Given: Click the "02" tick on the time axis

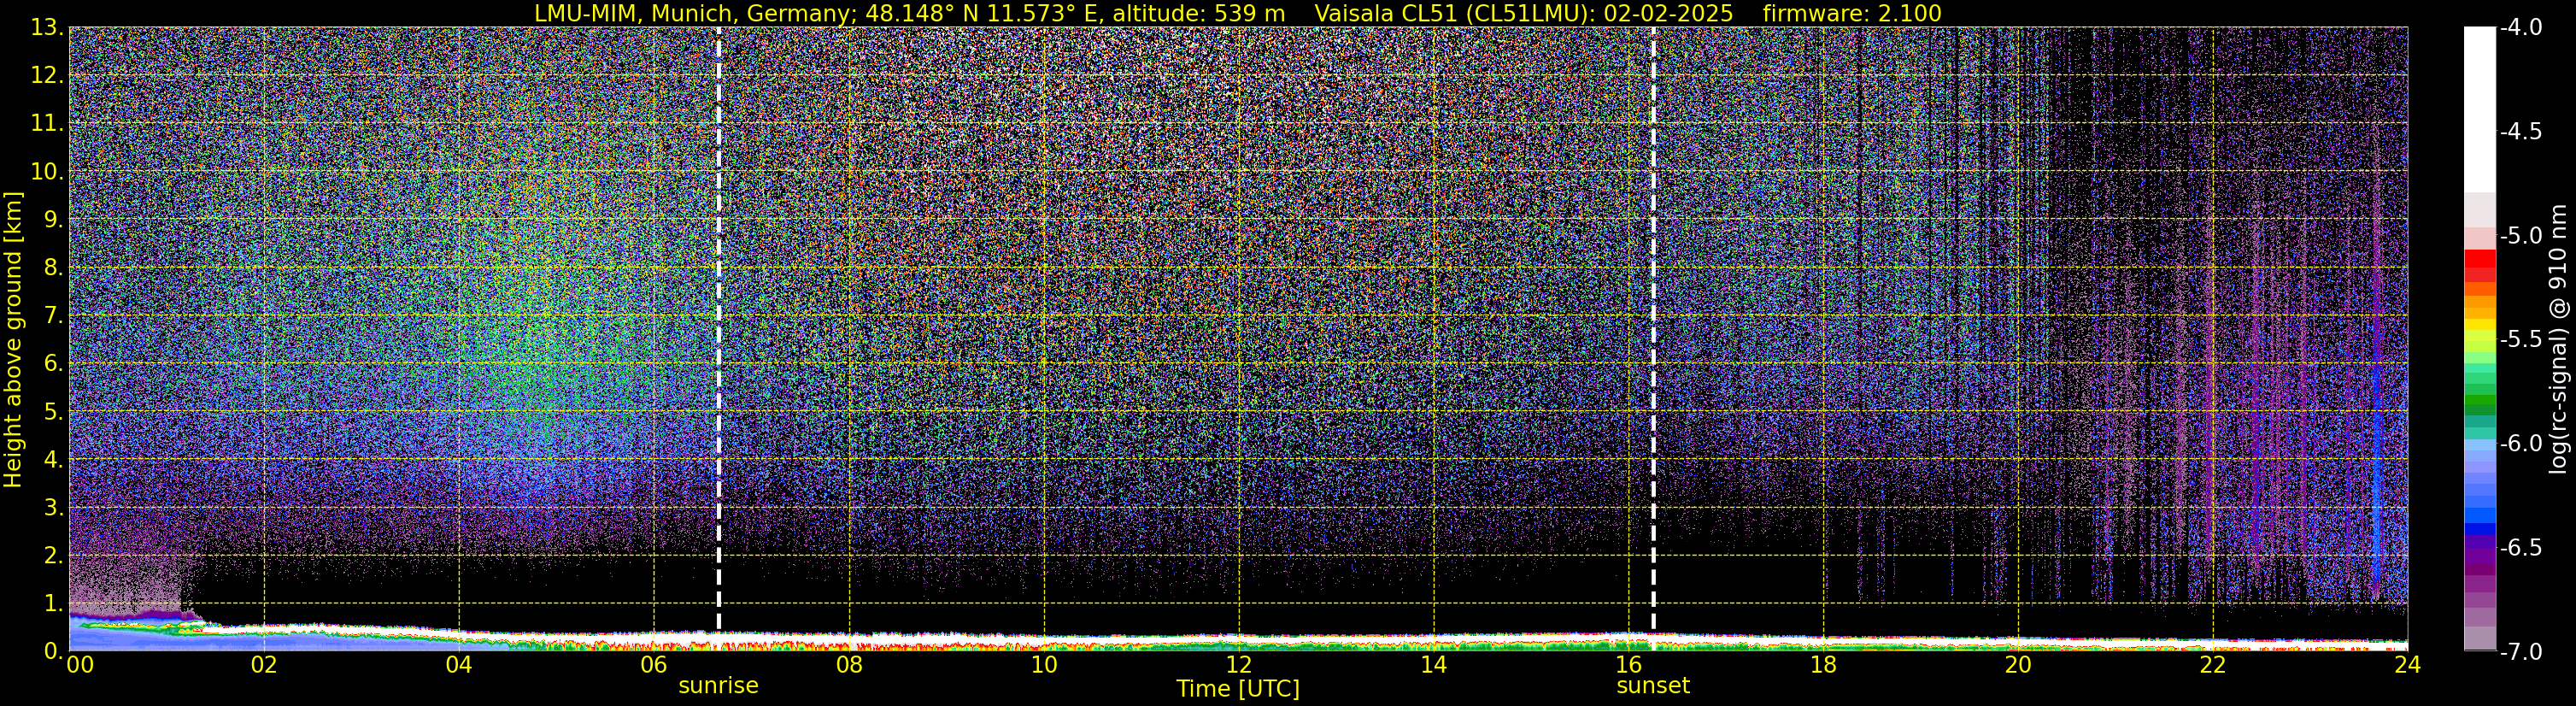Looking at the screenshot, I should pyautogui.click(x=264, y=665).
